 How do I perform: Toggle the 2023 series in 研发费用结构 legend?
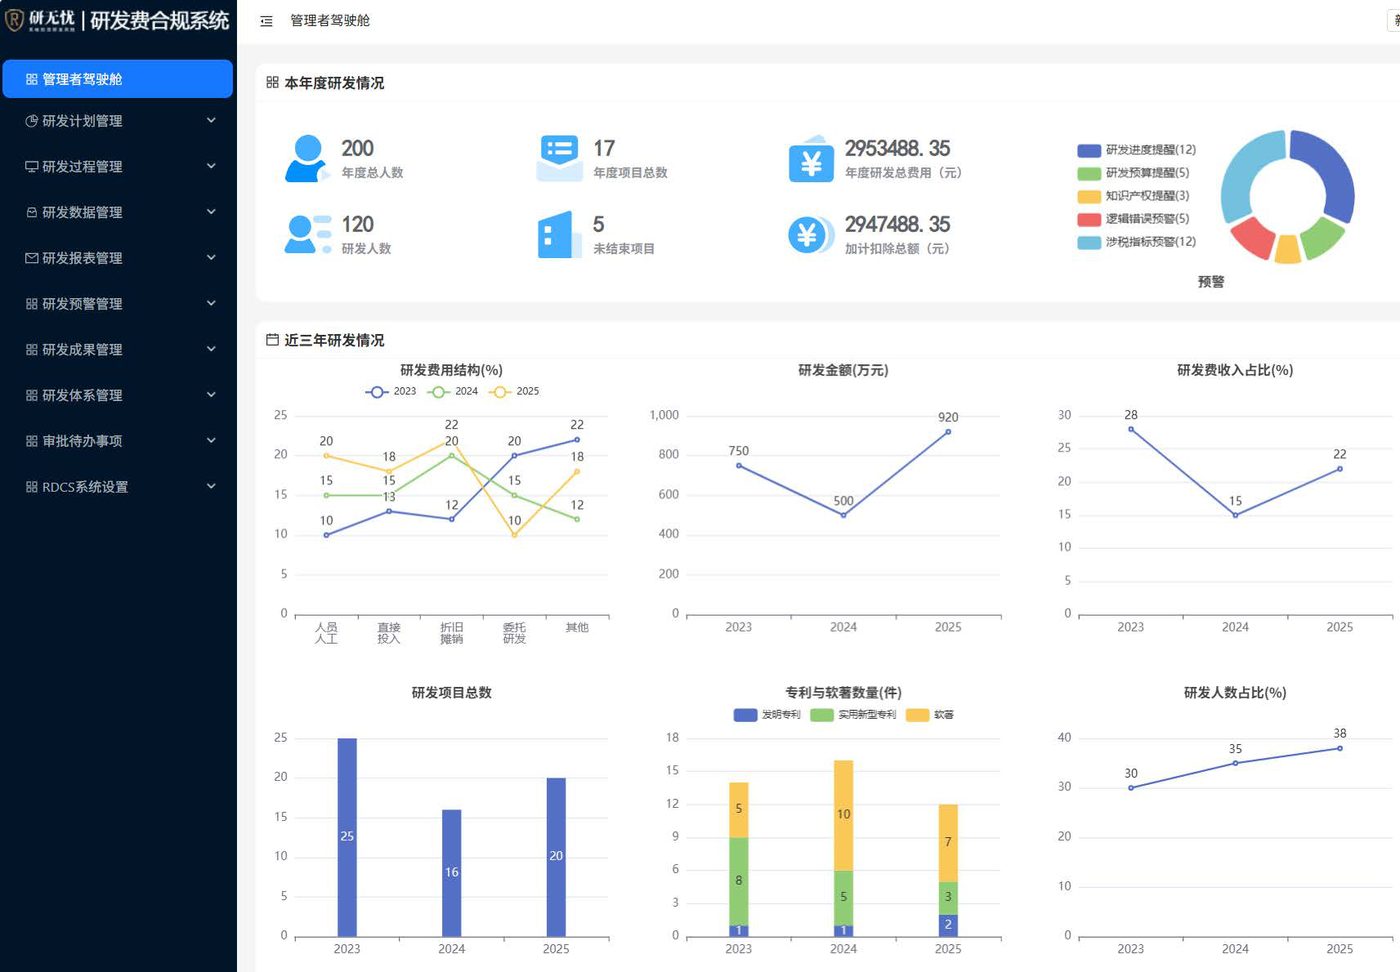coord(391,392)
